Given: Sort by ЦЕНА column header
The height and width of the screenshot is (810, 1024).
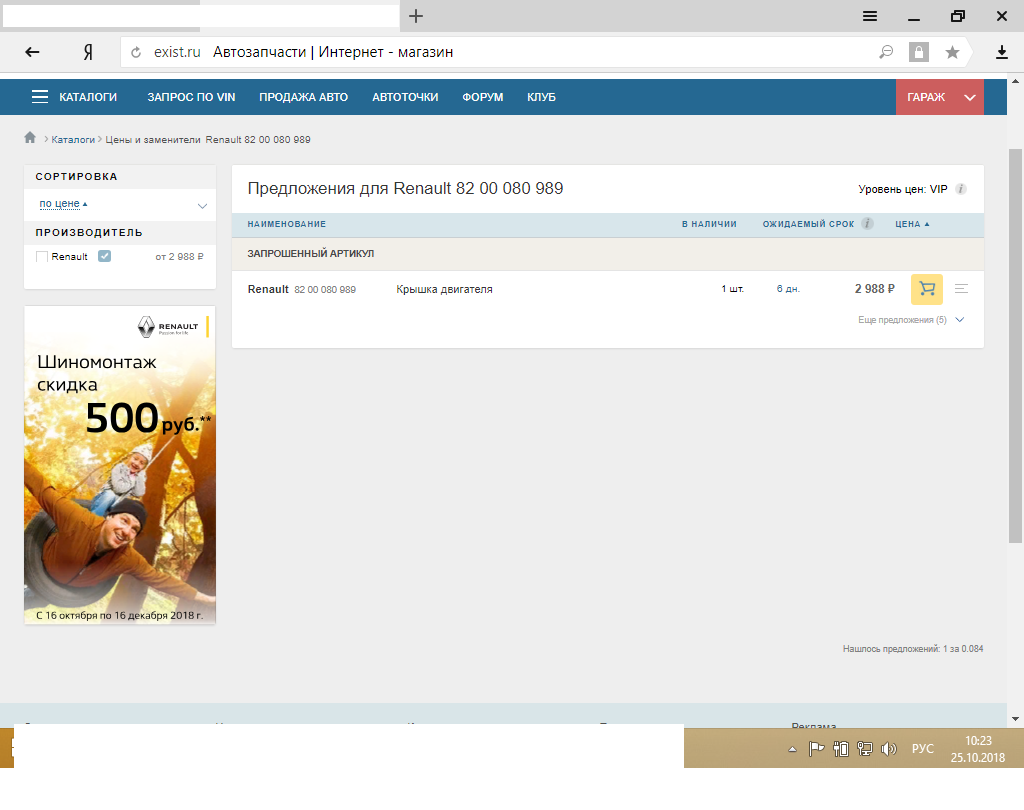Looking at the screenshot, I should (912, 224).
